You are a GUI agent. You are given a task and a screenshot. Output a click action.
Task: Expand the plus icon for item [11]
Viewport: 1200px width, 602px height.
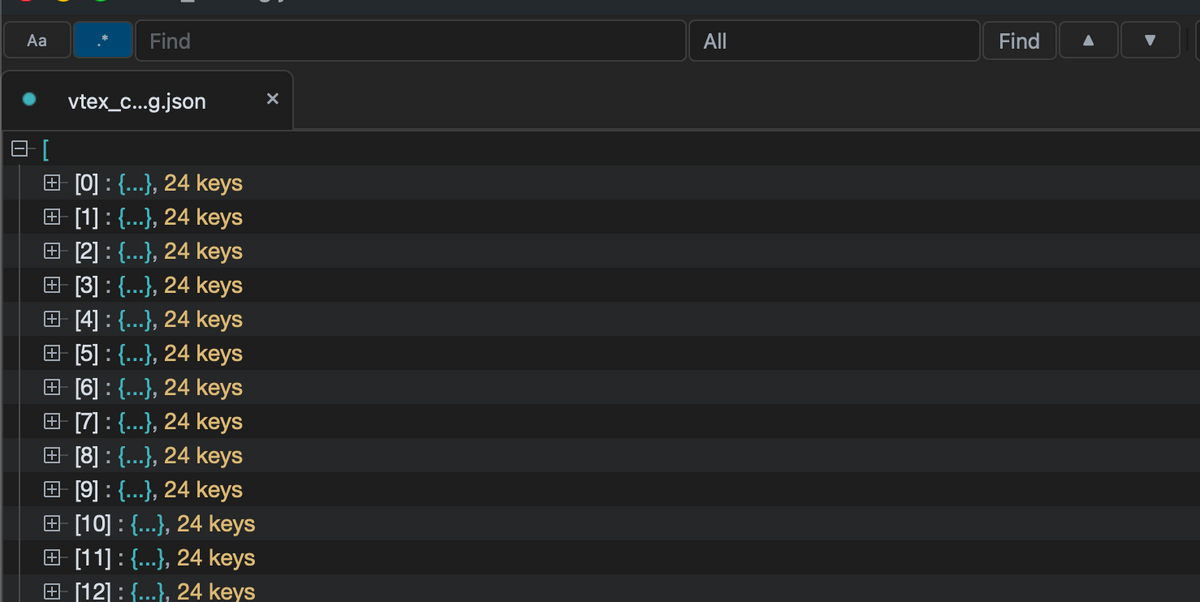[51, 558]
